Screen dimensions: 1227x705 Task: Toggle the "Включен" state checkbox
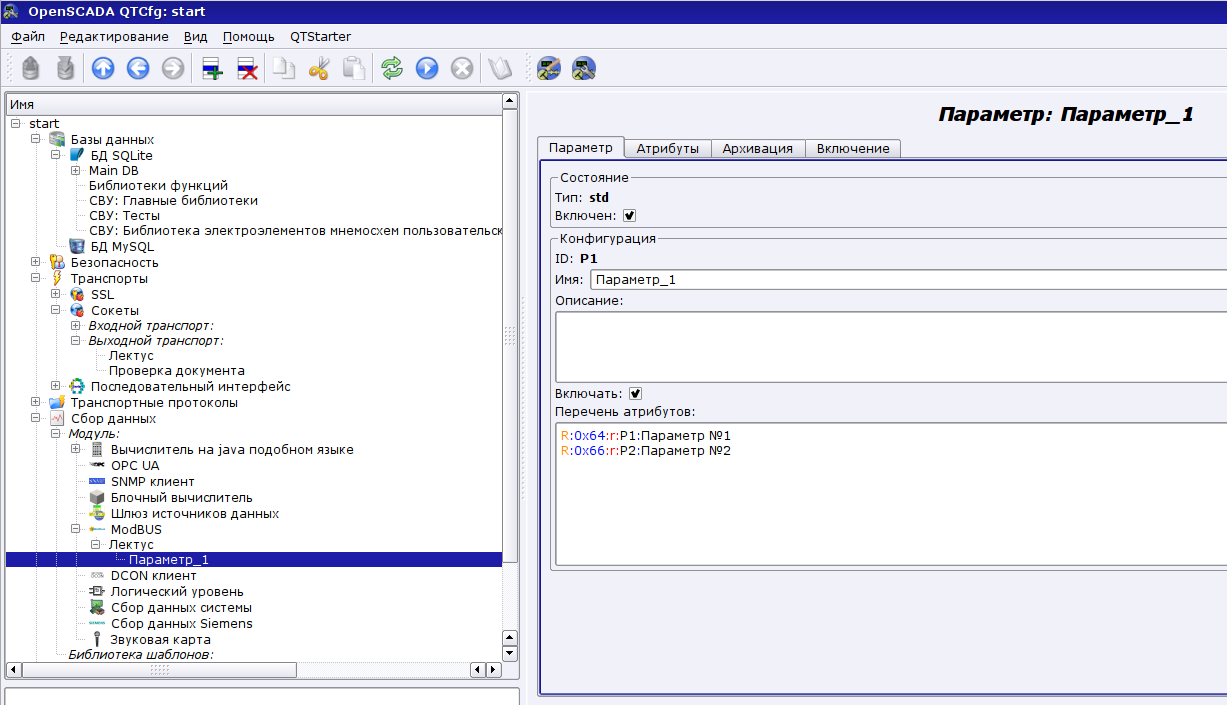click(x=630, y=215)
